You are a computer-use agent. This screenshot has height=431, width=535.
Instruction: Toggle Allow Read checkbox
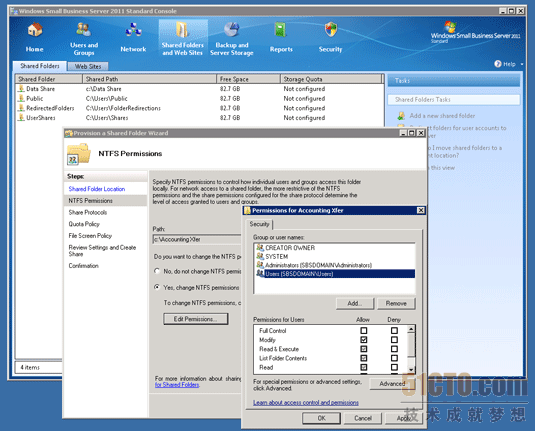pos(364,367)
